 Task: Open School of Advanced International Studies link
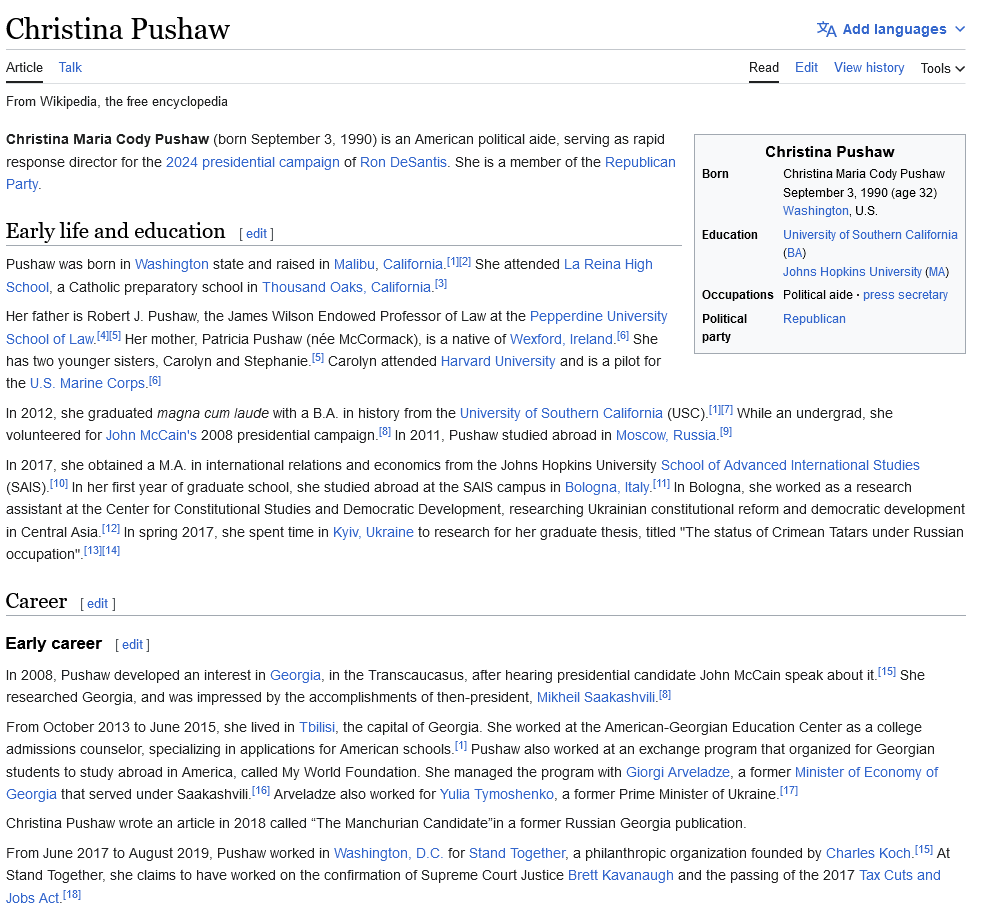(x=790, y=465)
